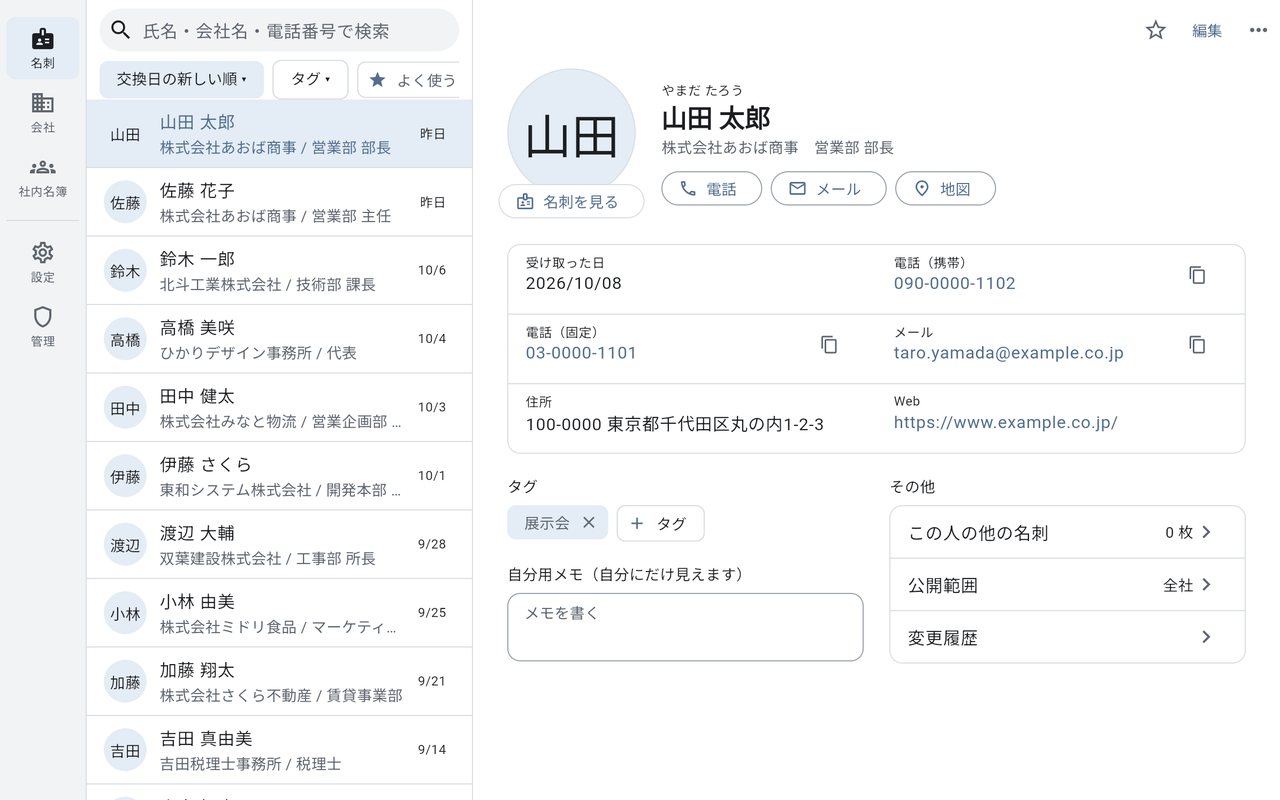The width and height of the screenshot is (1280, 800).
Task: Copy the mobile phone number 090-0000-1102
Action: (x=1197, y=275)
